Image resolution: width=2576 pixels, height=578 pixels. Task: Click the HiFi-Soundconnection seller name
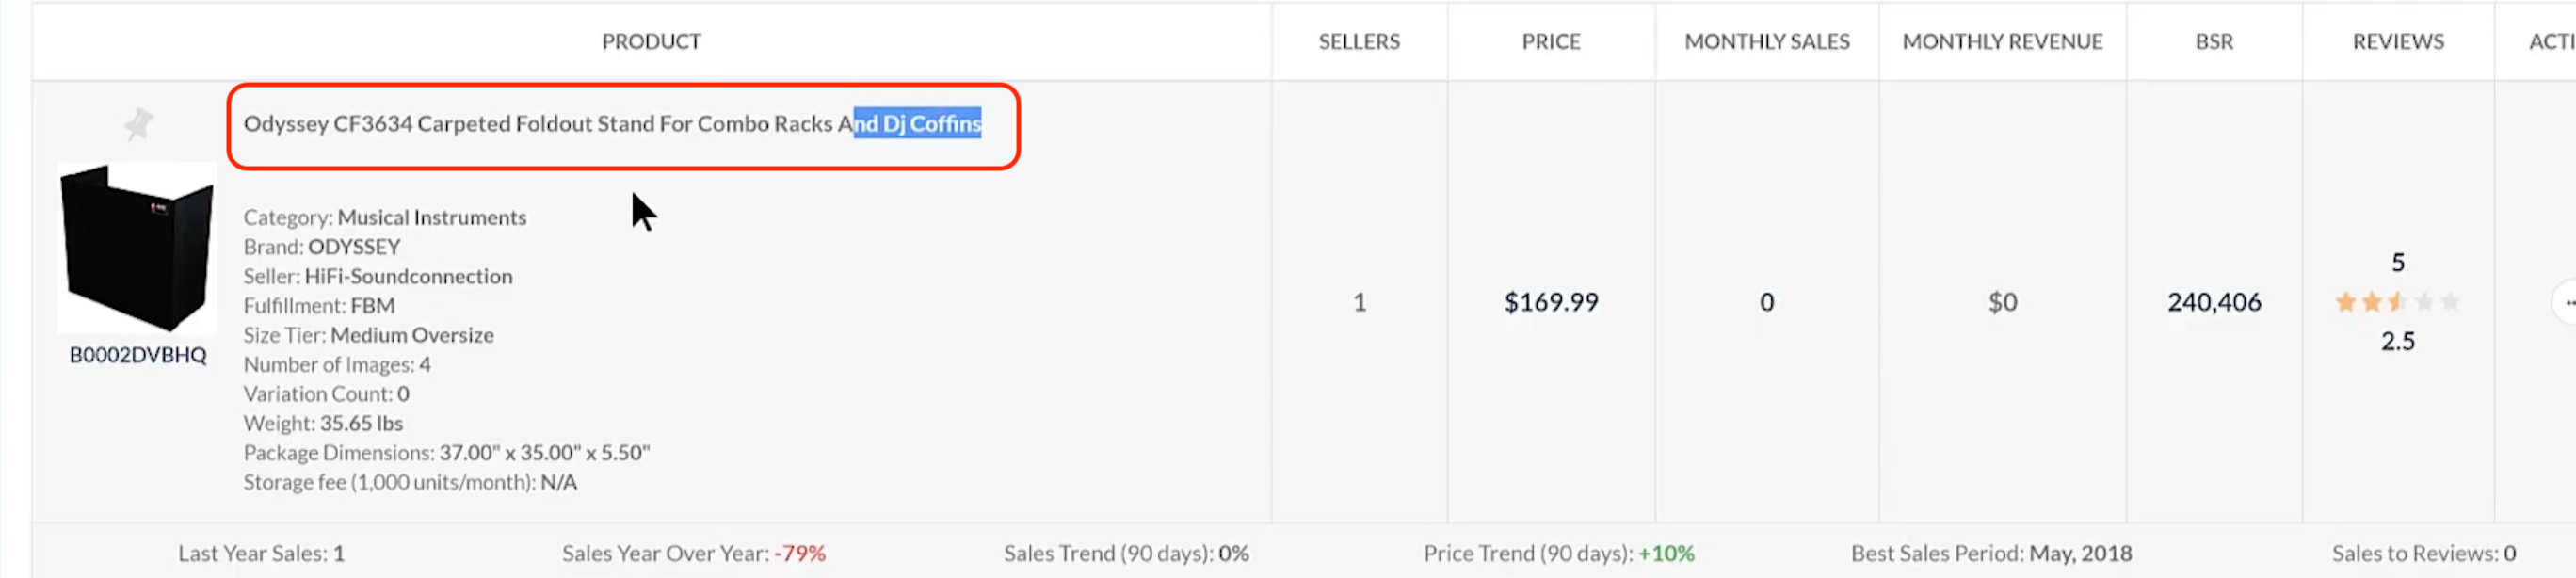pyautogui.click(x=408, y=276)
